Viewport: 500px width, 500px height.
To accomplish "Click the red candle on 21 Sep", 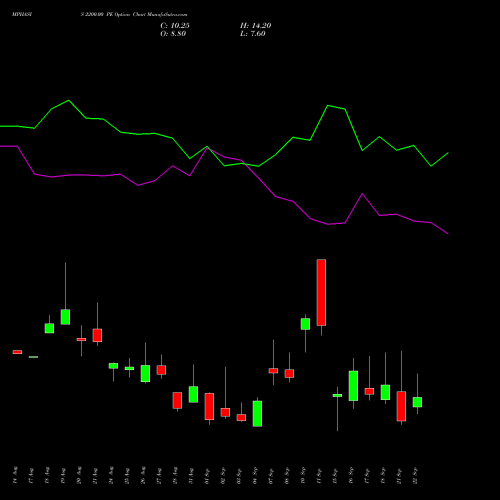I will click(x=401, y=406).
